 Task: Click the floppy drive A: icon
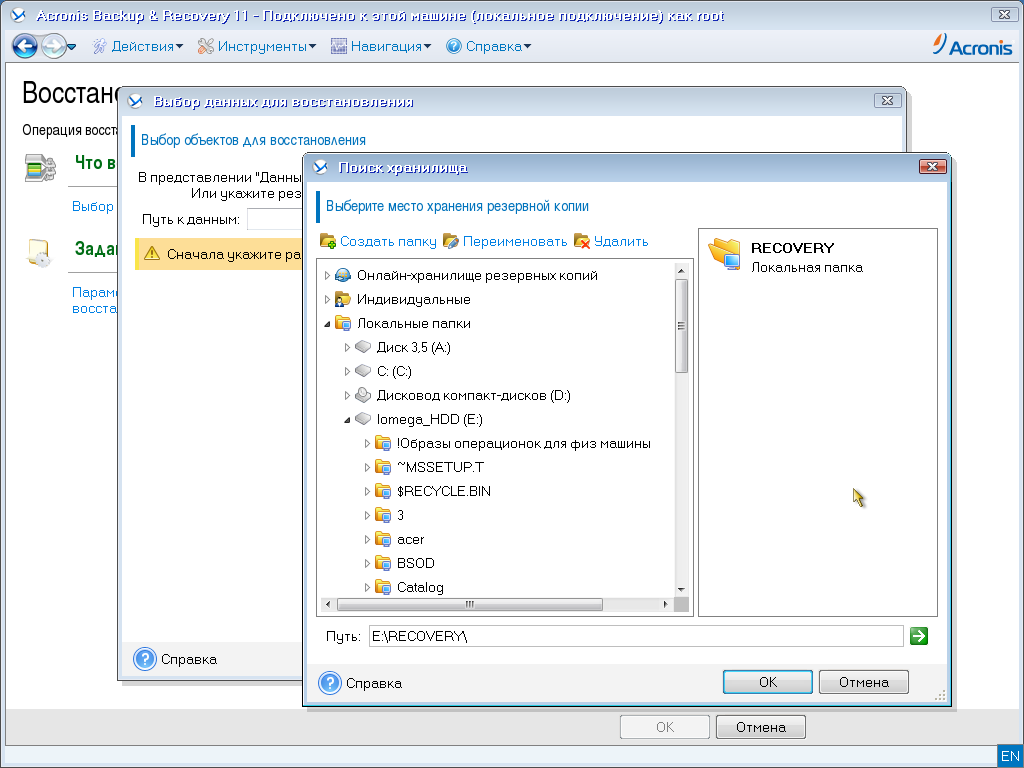tap(363, 347)
